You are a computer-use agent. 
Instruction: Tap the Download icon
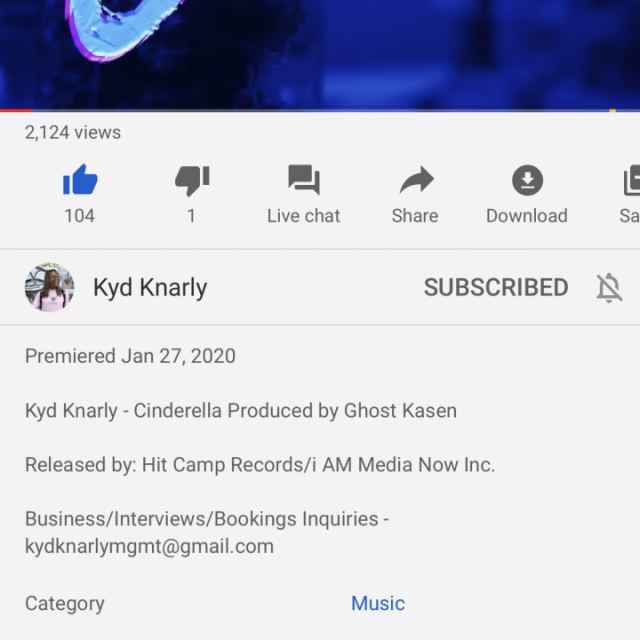(527, 180)
